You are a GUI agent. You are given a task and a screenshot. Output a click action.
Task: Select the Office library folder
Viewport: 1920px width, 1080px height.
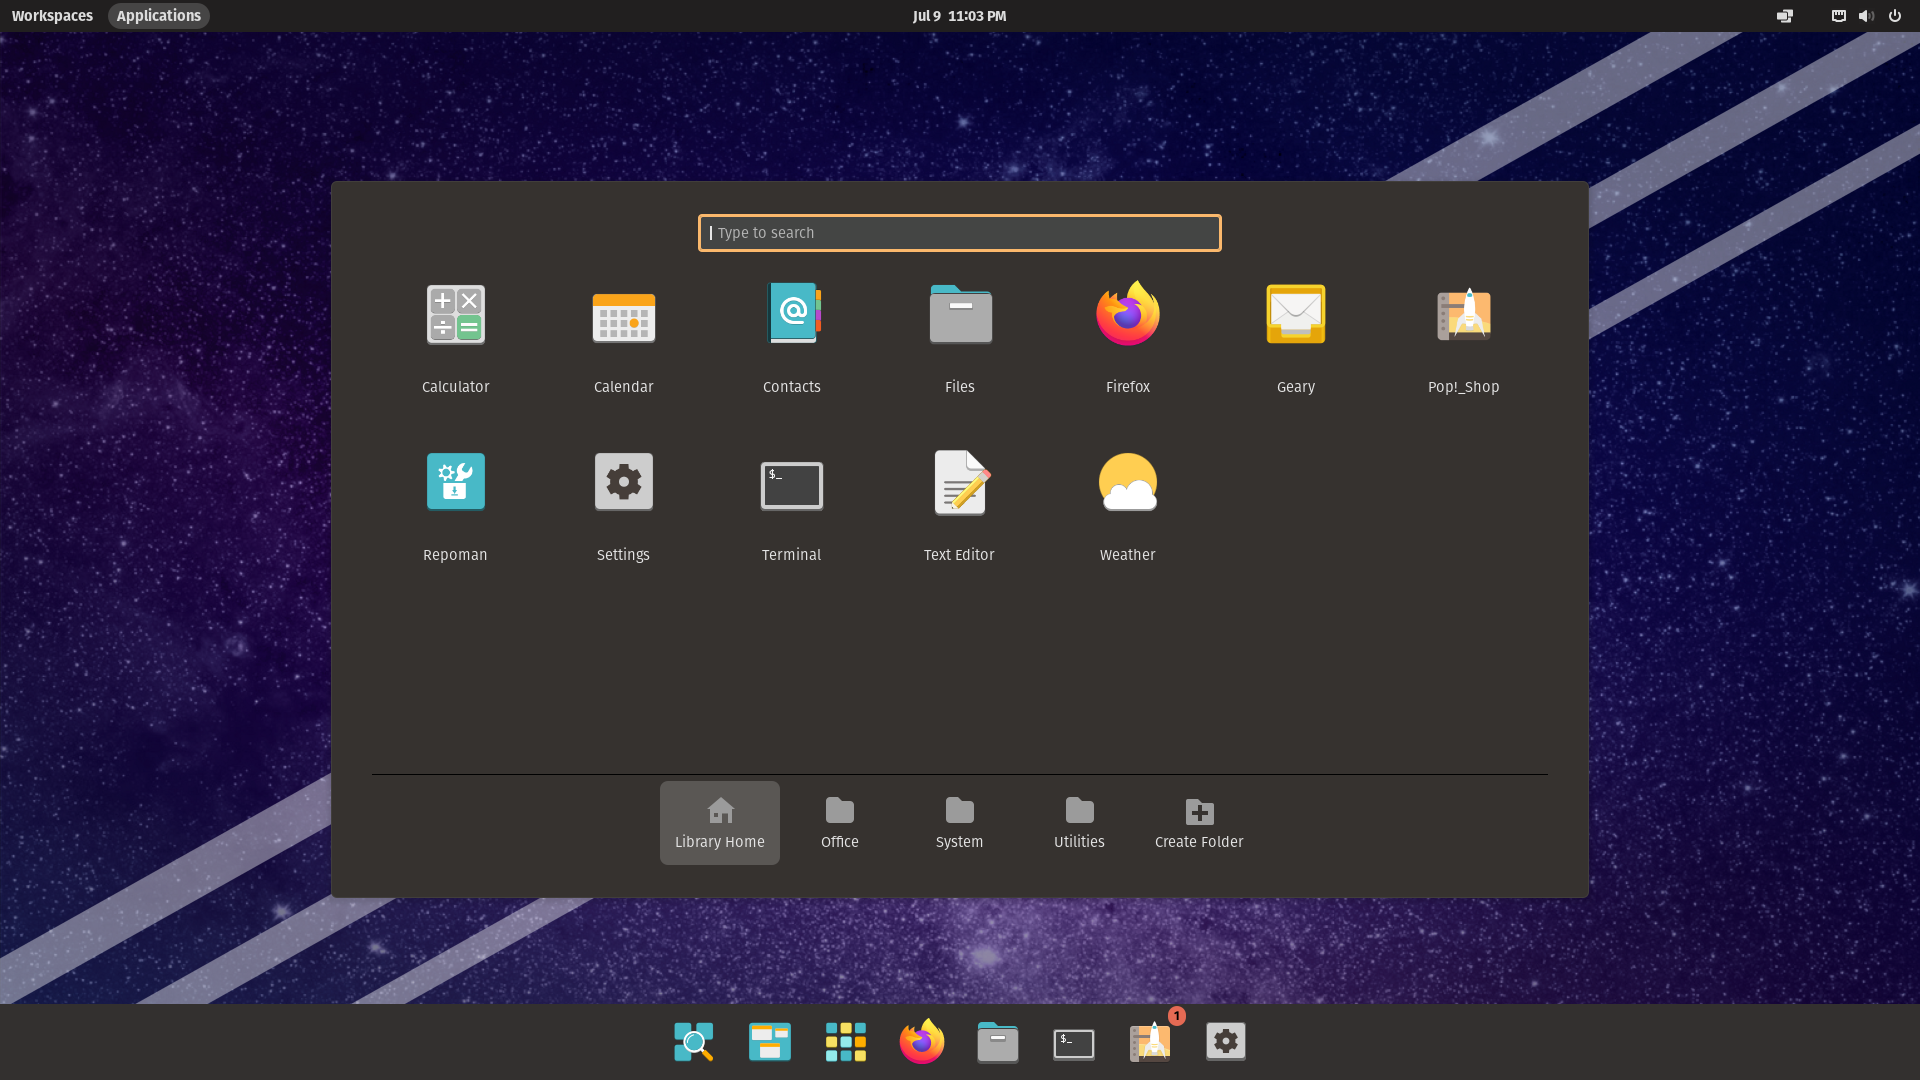click(839, 822)
